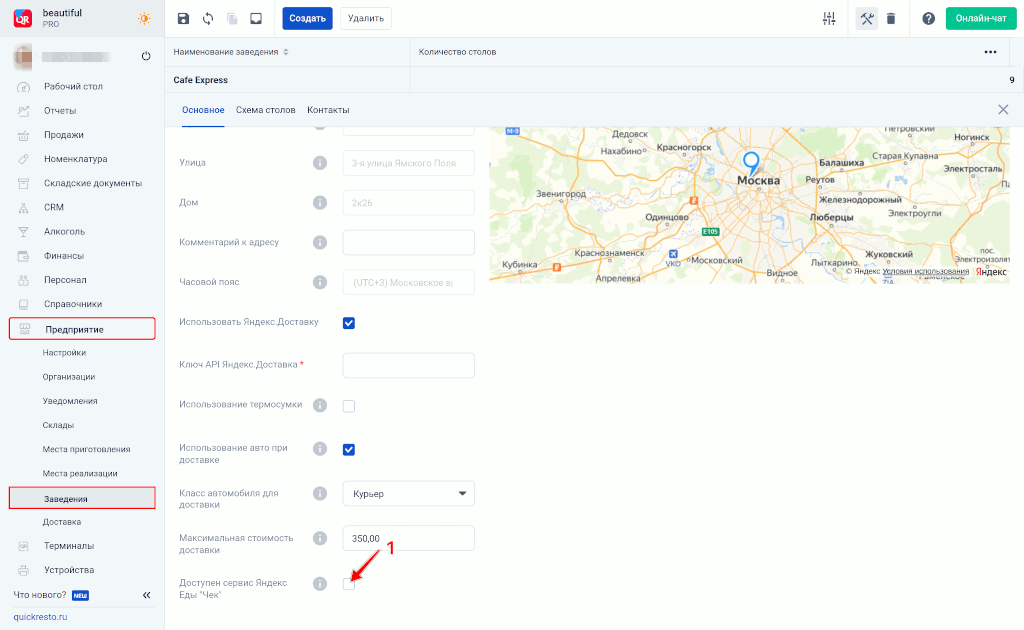
Task: Click the logout power icon
Action: click(x=146, y=56)
